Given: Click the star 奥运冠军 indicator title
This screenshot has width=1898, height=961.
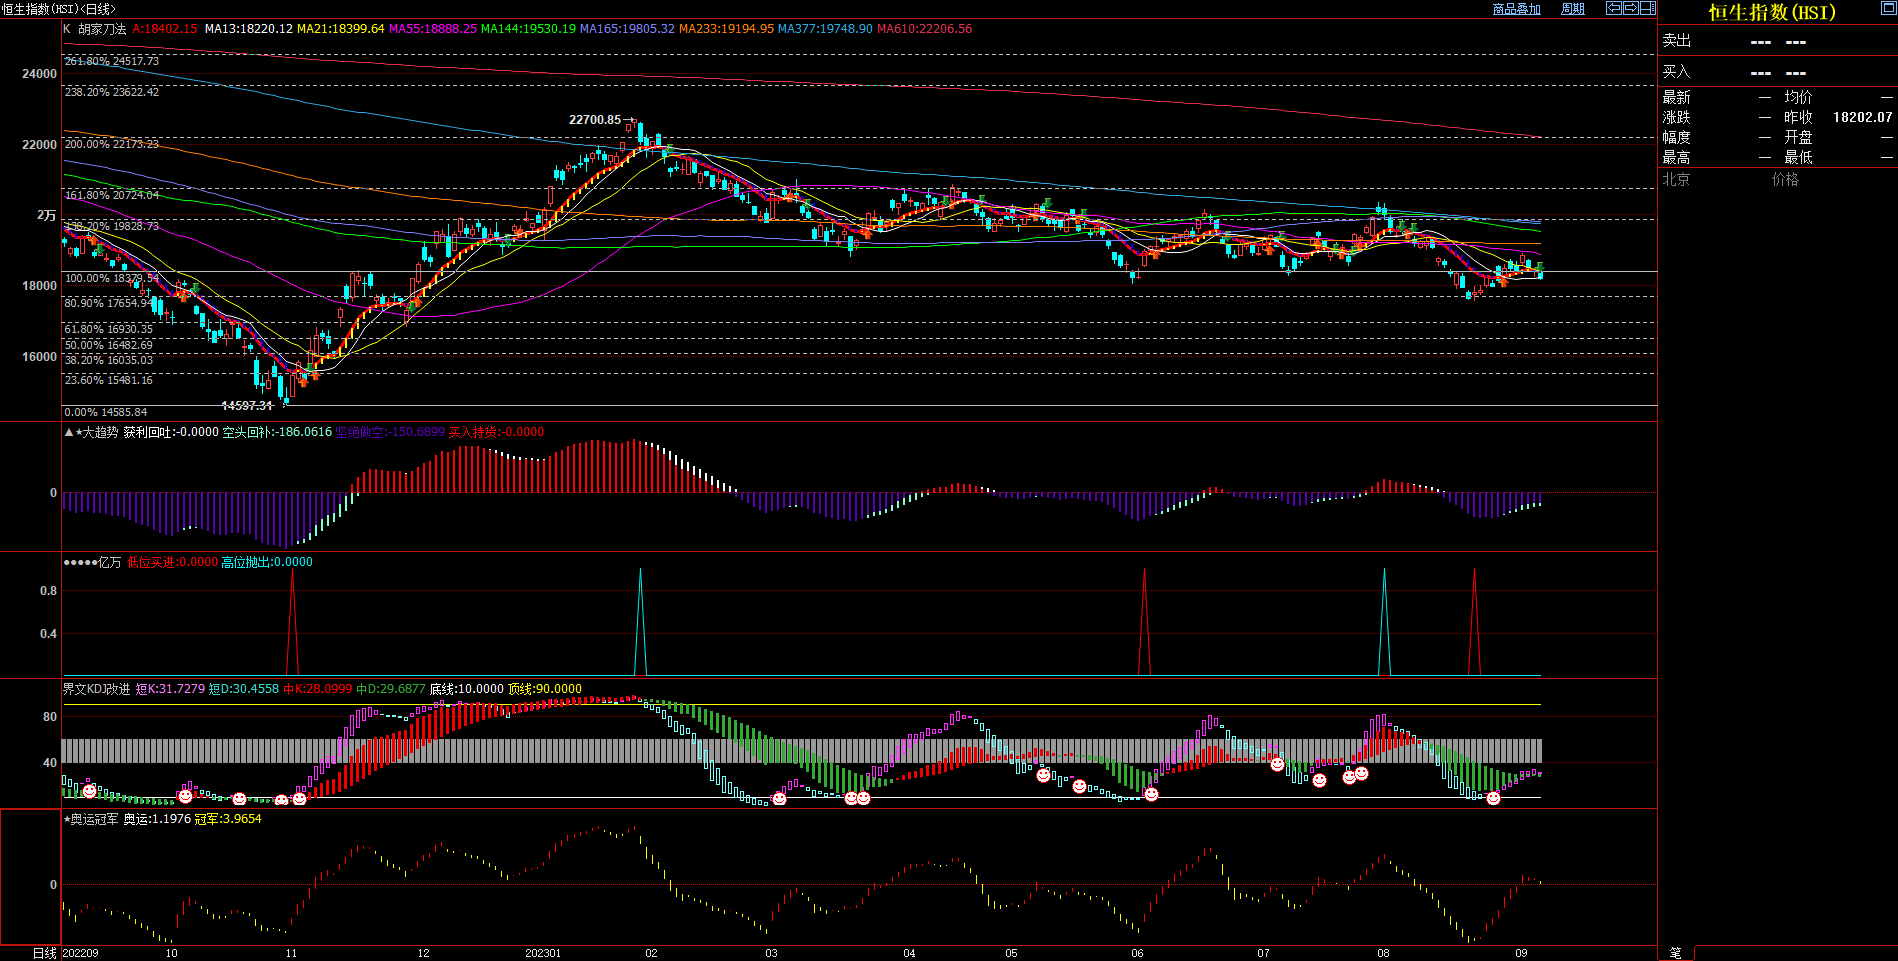Looking at the screenshot, I should (x=93, y=819).
